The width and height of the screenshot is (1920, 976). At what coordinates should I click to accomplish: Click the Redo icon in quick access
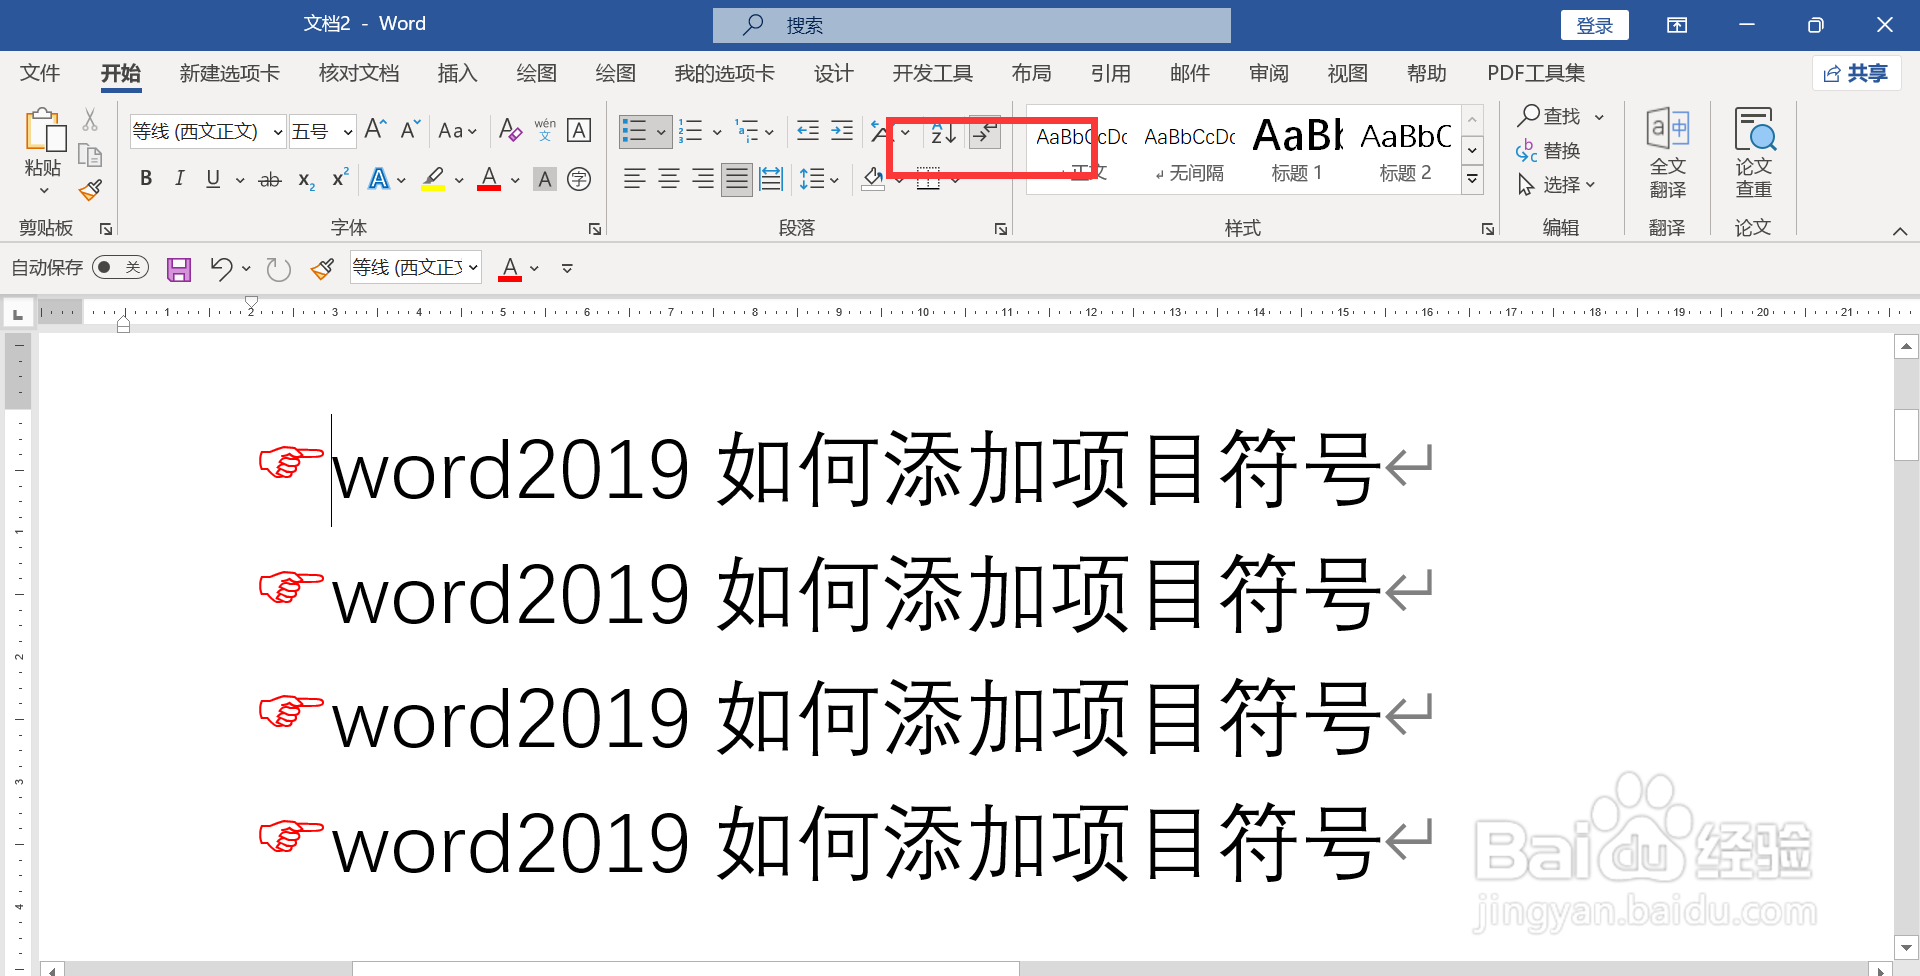tap(278, 269)
